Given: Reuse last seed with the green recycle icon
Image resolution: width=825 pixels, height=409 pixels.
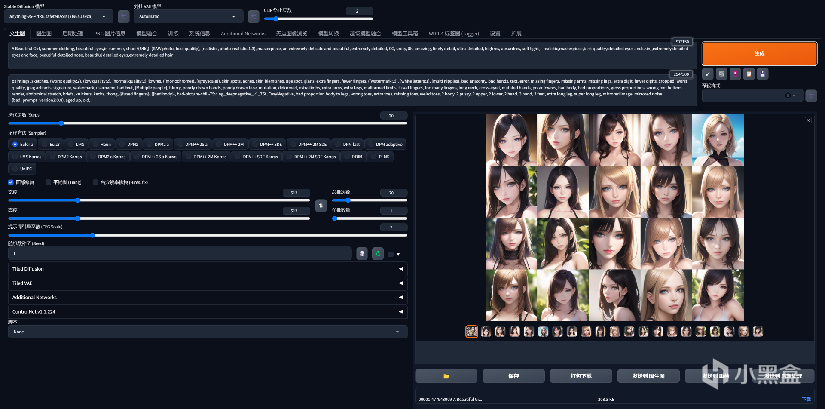Looking at the screenshot, I should point(378,254).
